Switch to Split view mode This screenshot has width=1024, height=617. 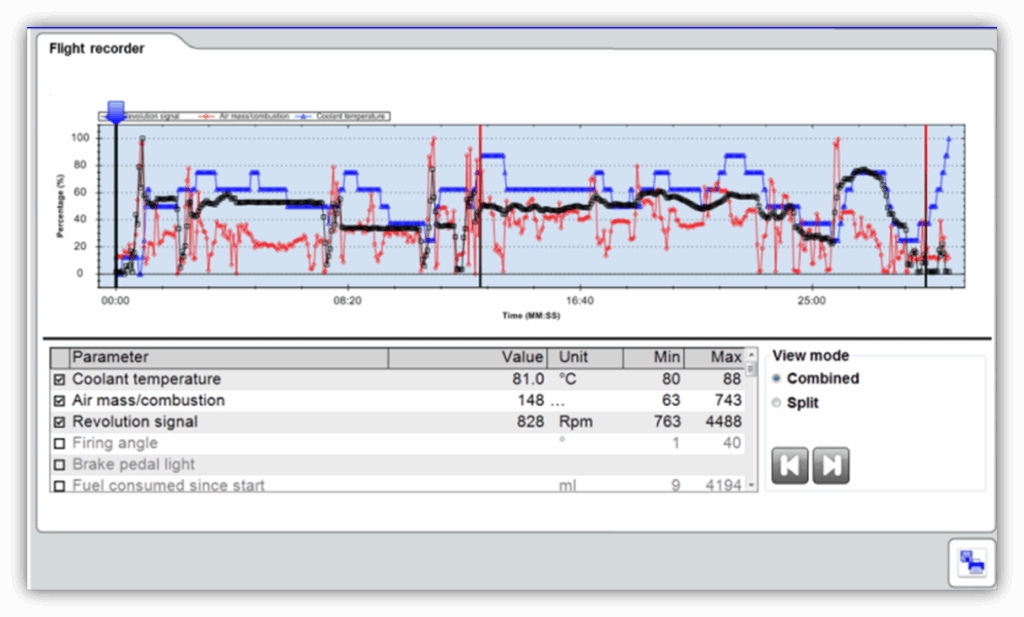(777, 403)
